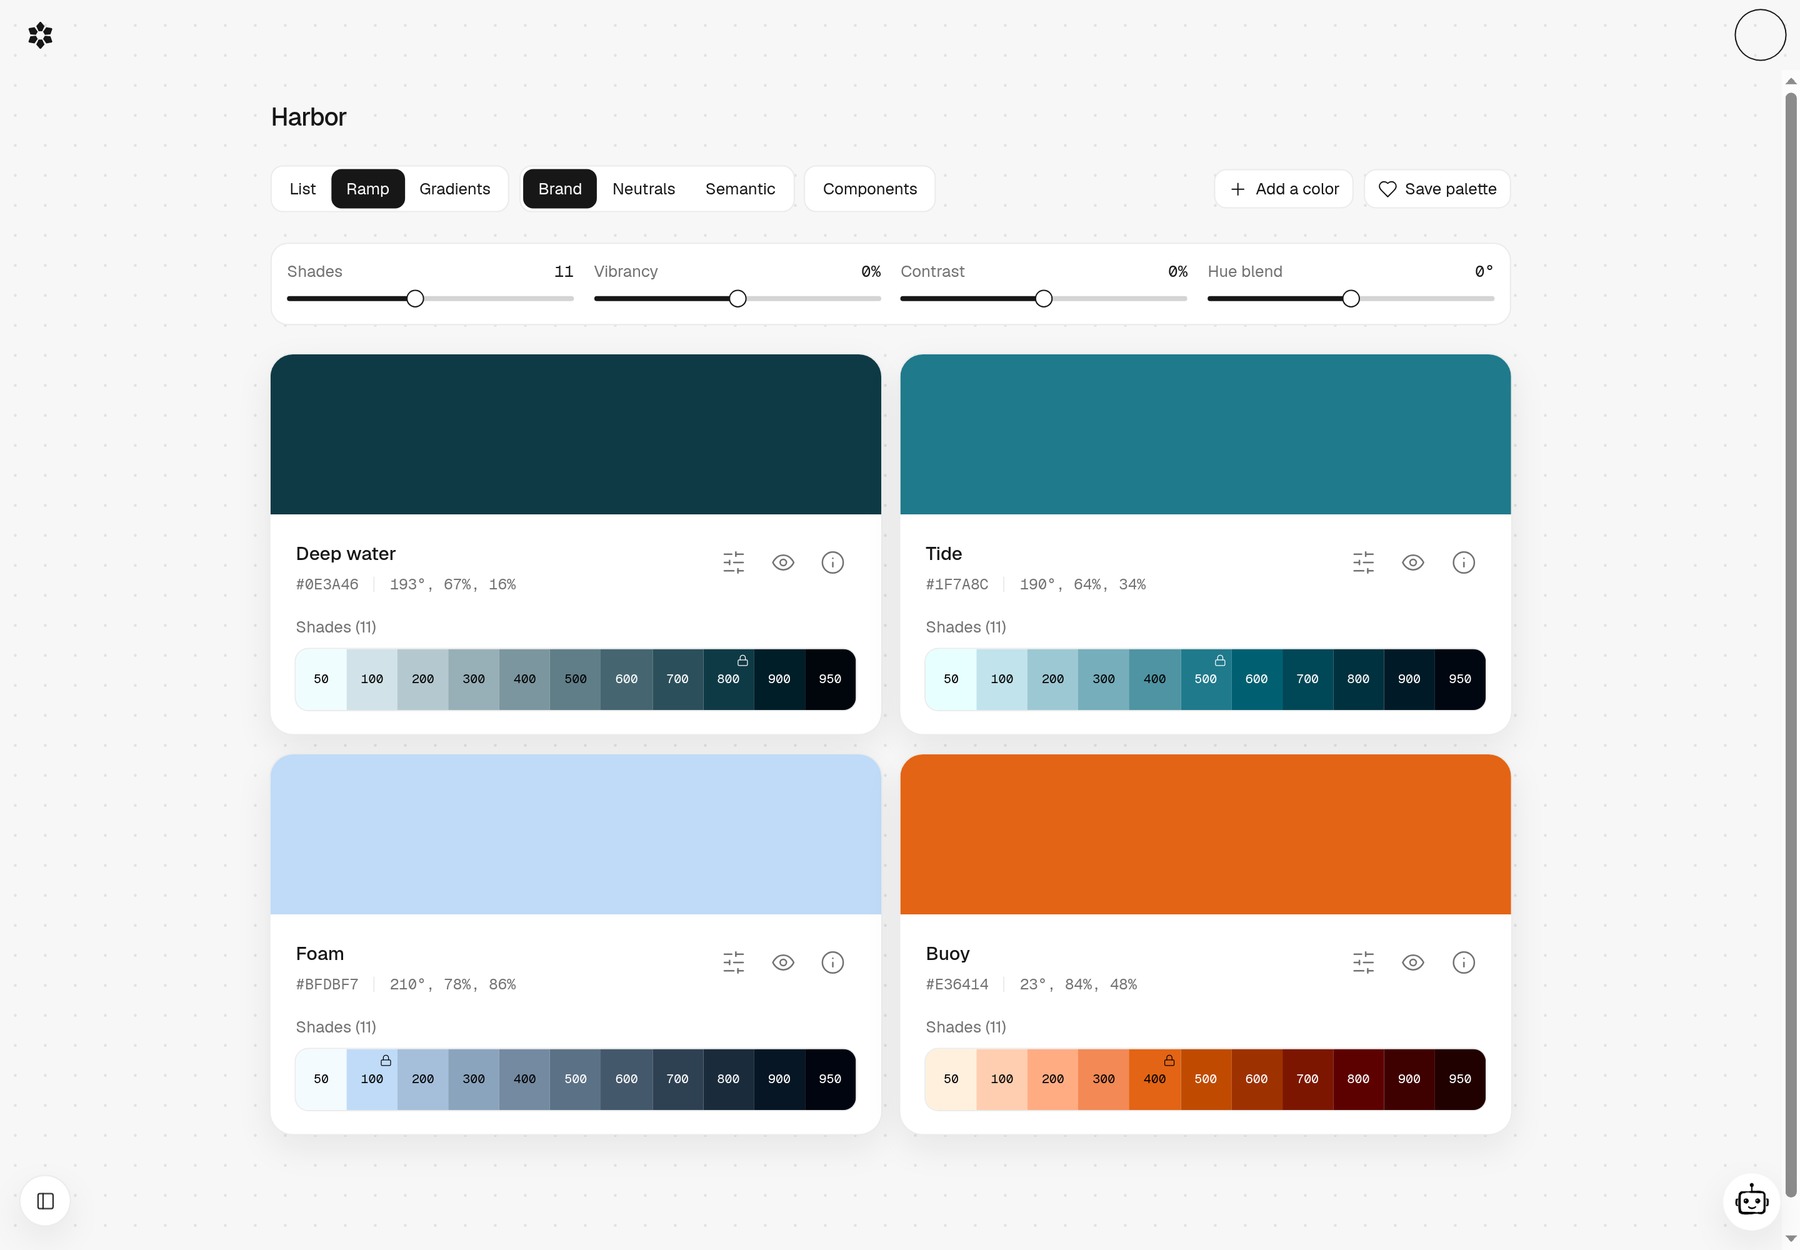
Task: Pick the Deep water 950 shade
Action: [830, 680]
